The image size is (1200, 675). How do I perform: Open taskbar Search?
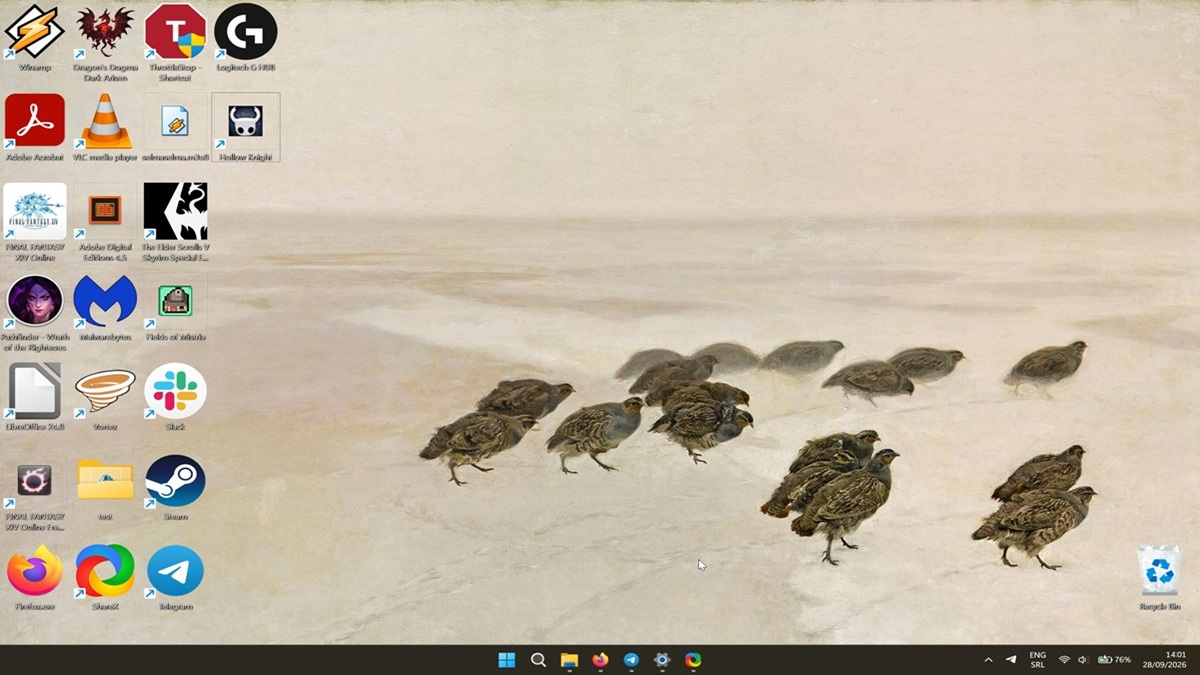pyautogui.click(x=538, y=660)
